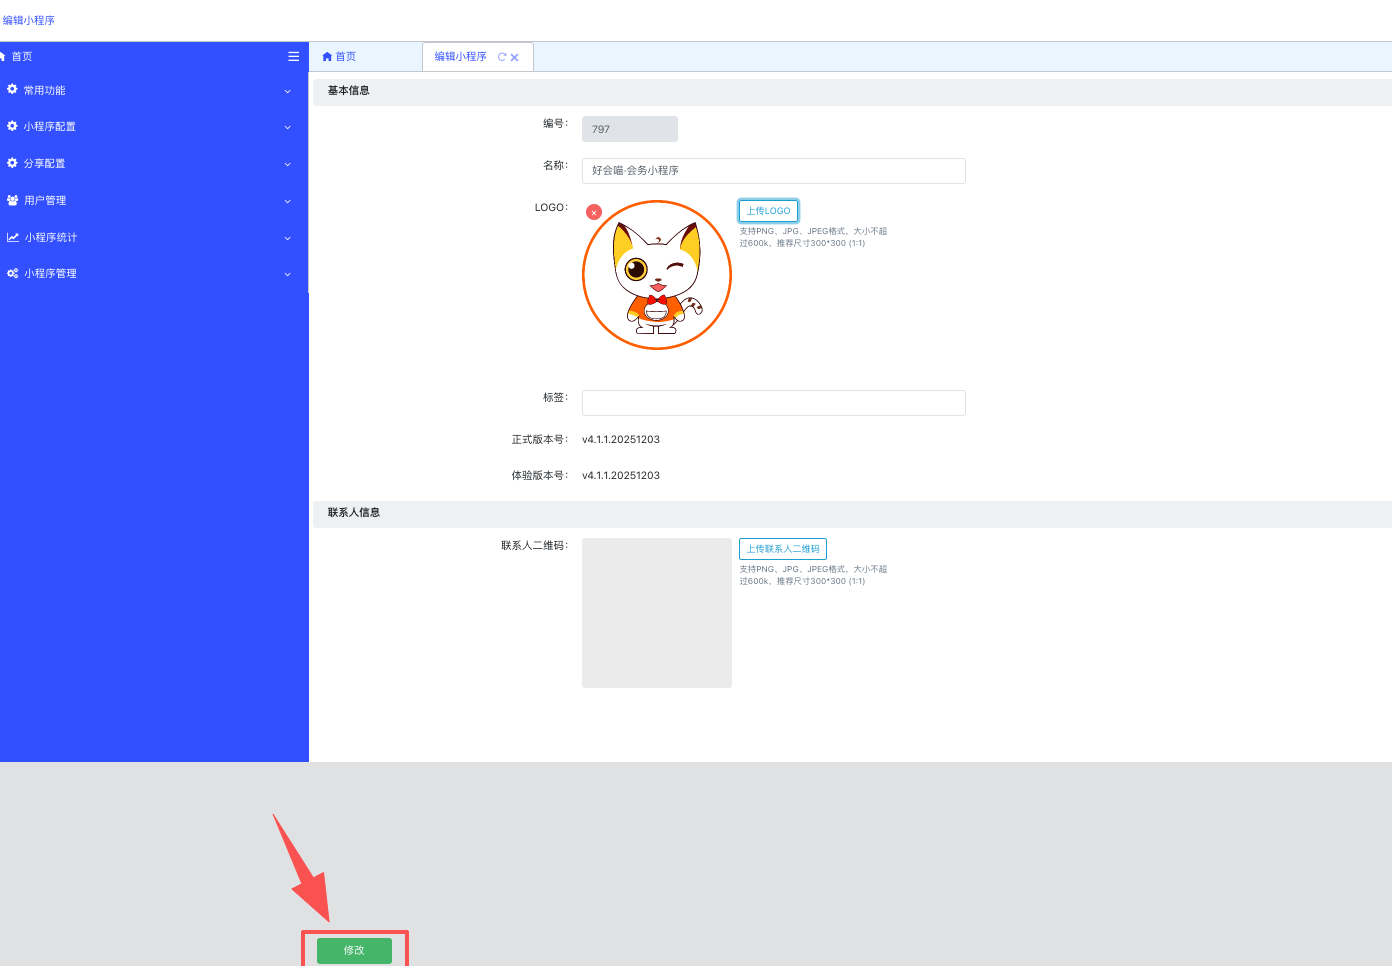Click into the 名称 input field
Viewport: 1392px width, 966px height.
[x=773, y=171]
